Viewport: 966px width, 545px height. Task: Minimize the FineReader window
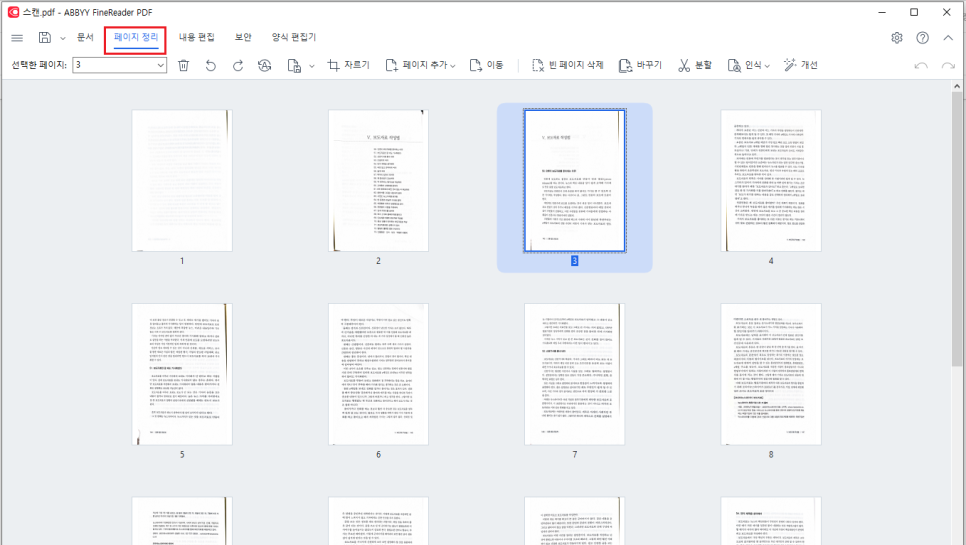[882, 12]
